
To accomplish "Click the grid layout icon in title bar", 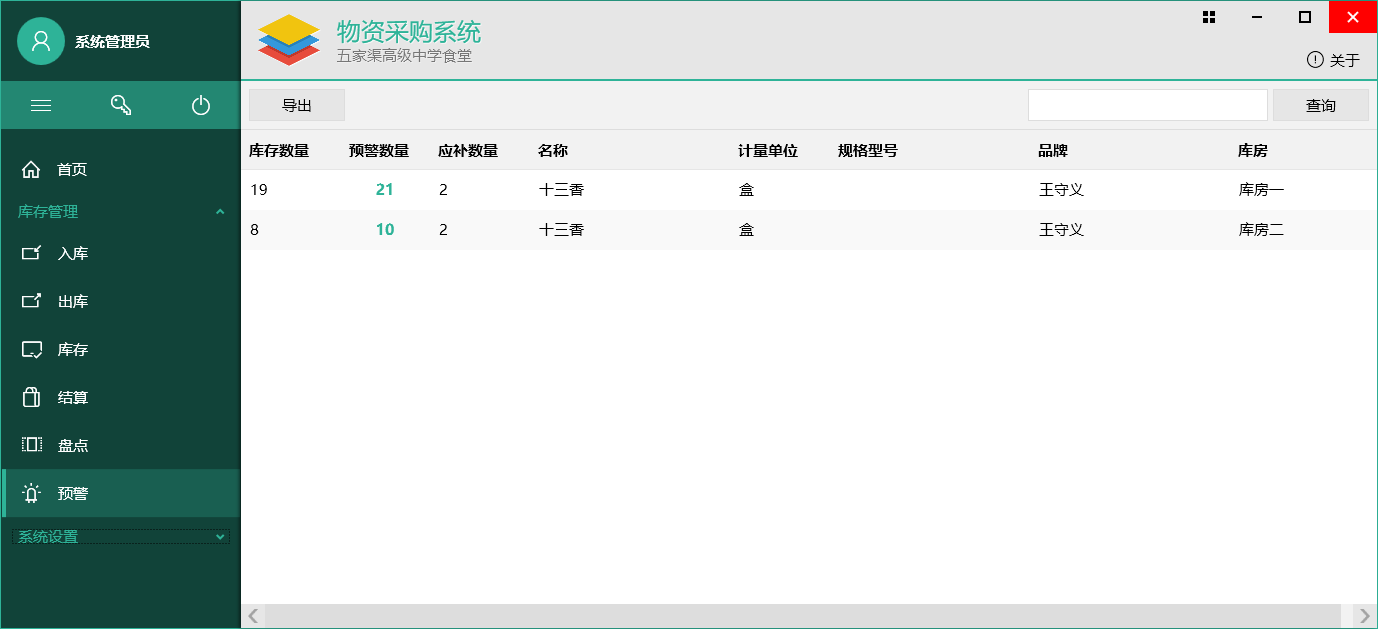I will (x=1209, y=17).
